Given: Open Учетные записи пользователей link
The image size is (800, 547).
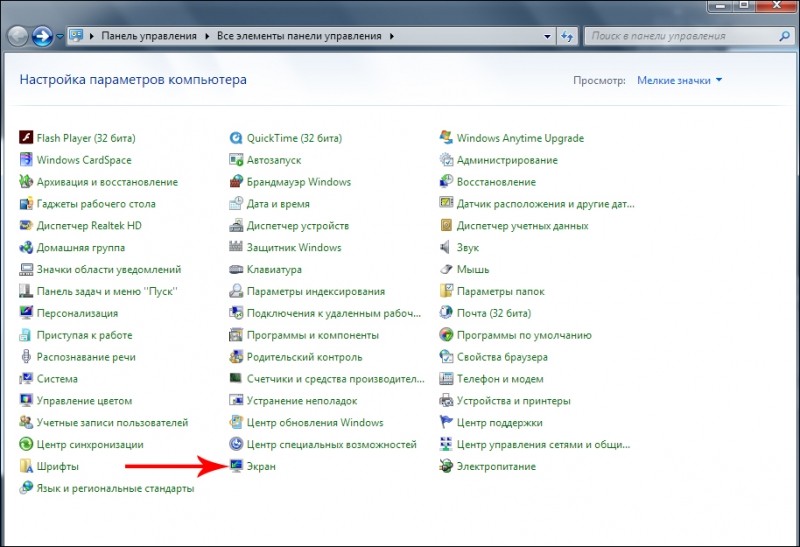Looking at the screenshot, I should click(112, 422).
